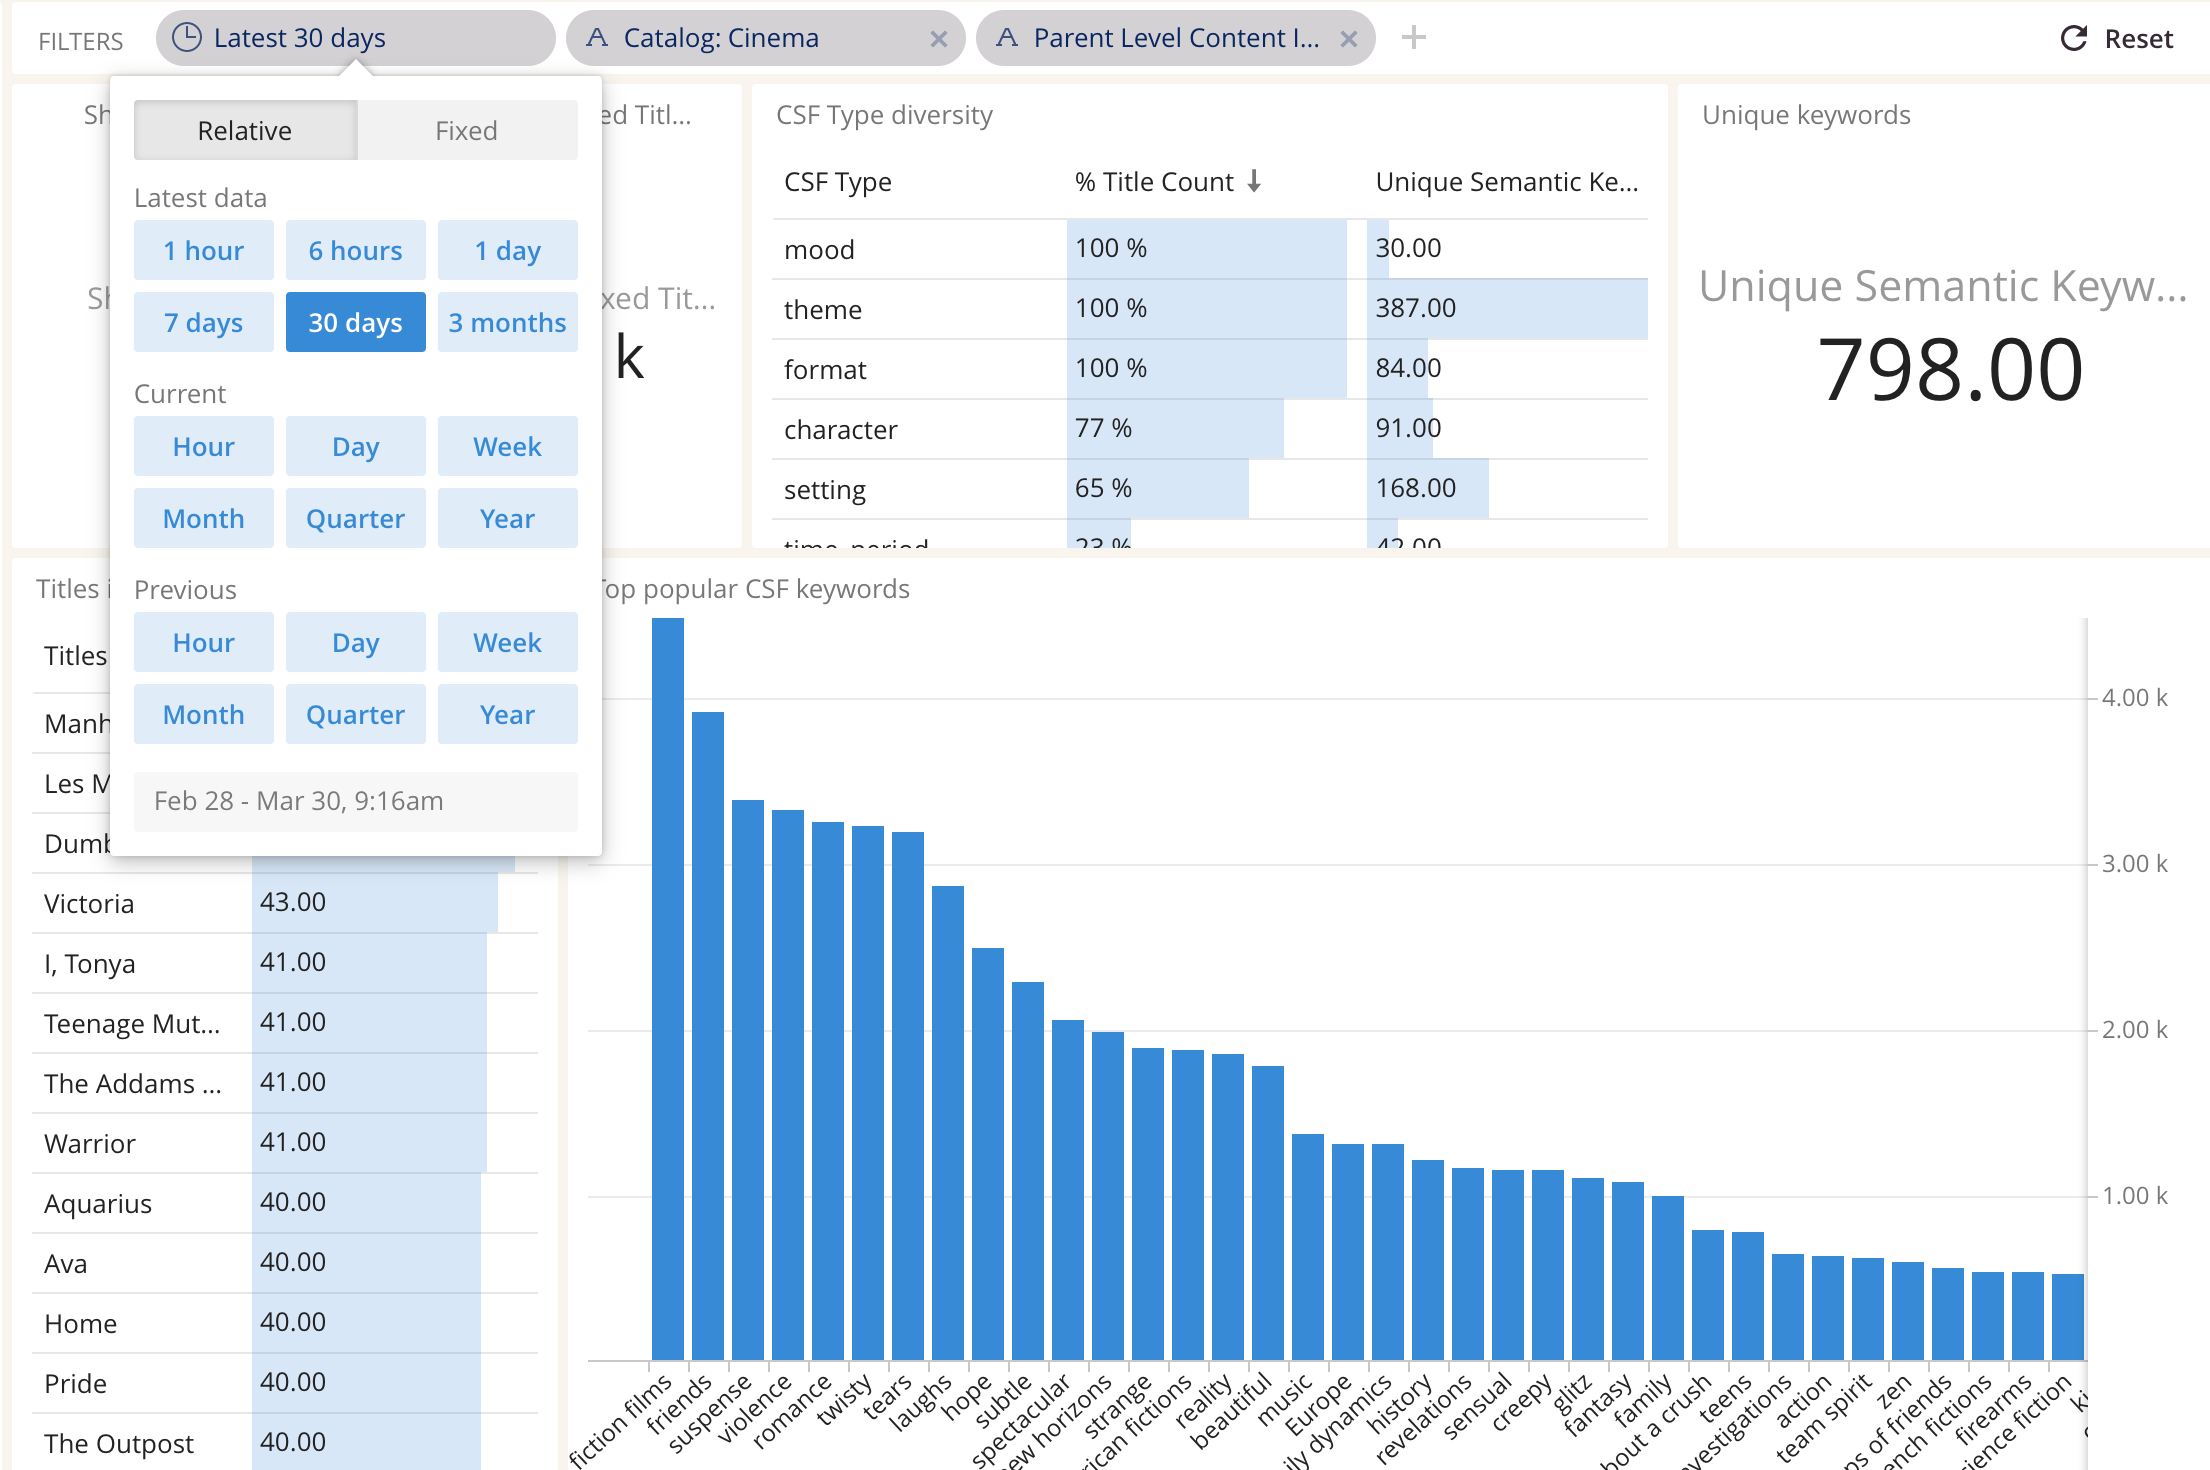Viewport: 2210px width, 1470px height.
Task: Click the Feb 28 - Mar 30 date field
Action: (x=356, y=801)
